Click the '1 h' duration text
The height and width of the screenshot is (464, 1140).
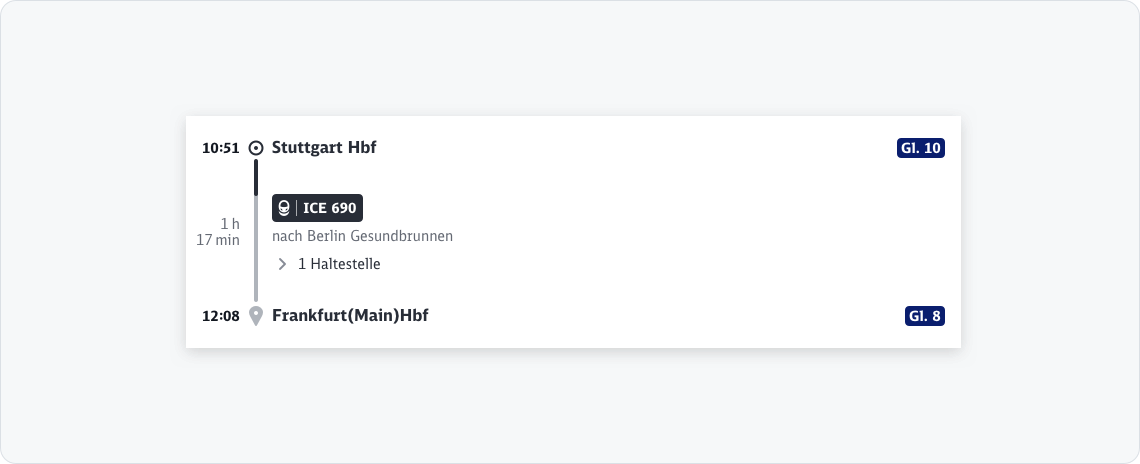(230, 223)
